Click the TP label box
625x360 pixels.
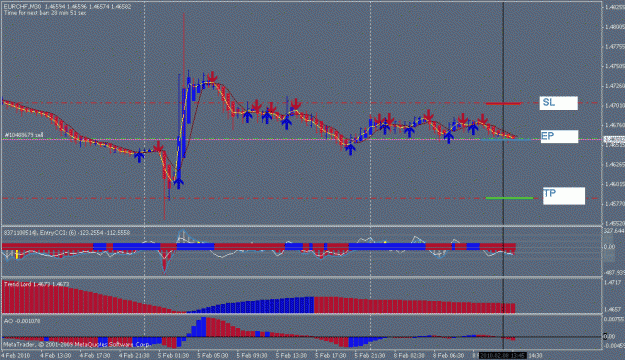(x=564, y=196)
